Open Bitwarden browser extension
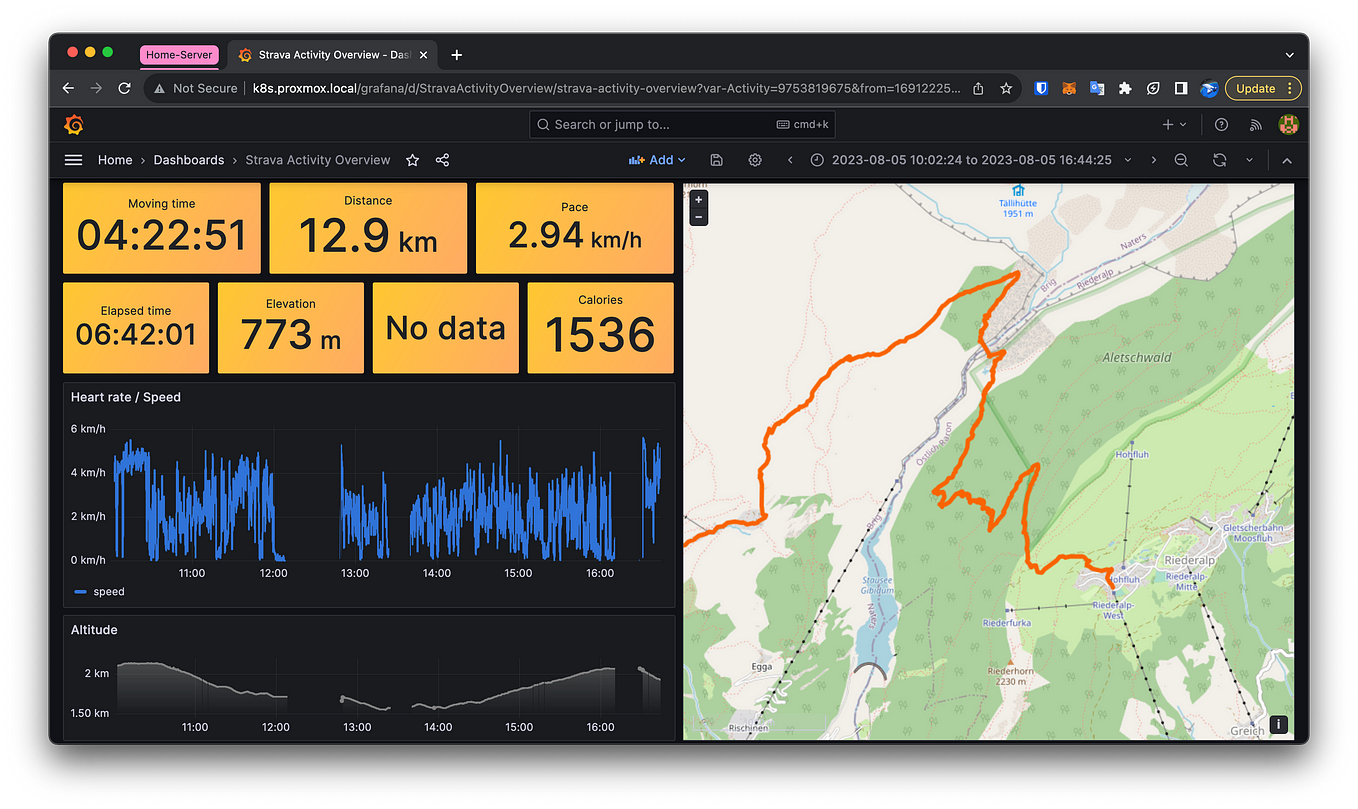 1041,88
